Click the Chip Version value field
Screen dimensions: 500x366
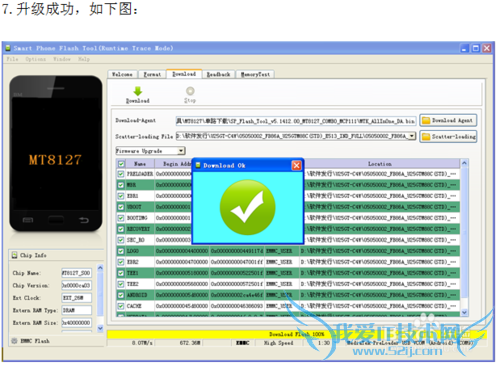(76, 285)
